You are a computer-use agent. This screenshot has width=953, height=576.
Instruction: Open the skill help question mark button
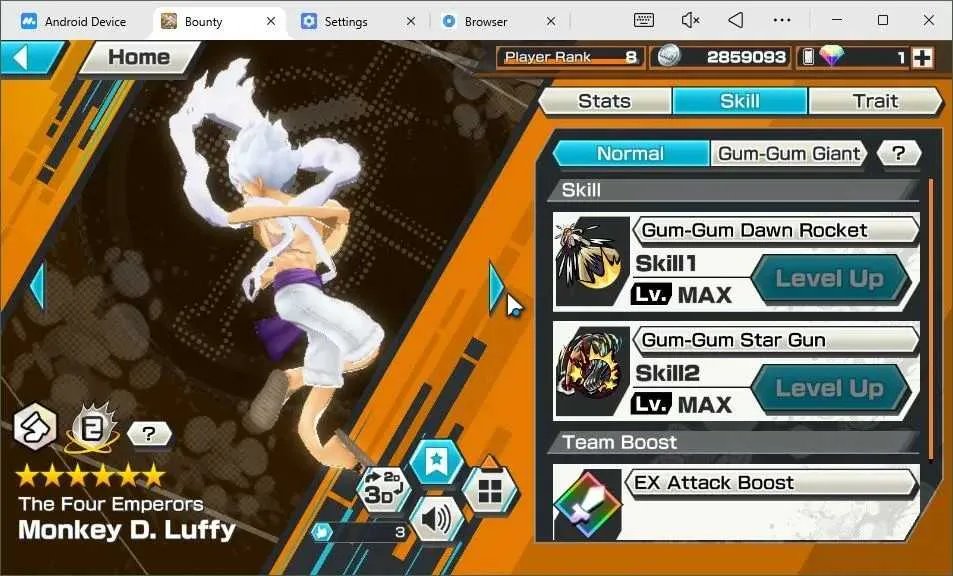pyautogui.click(x=899, y=153)
